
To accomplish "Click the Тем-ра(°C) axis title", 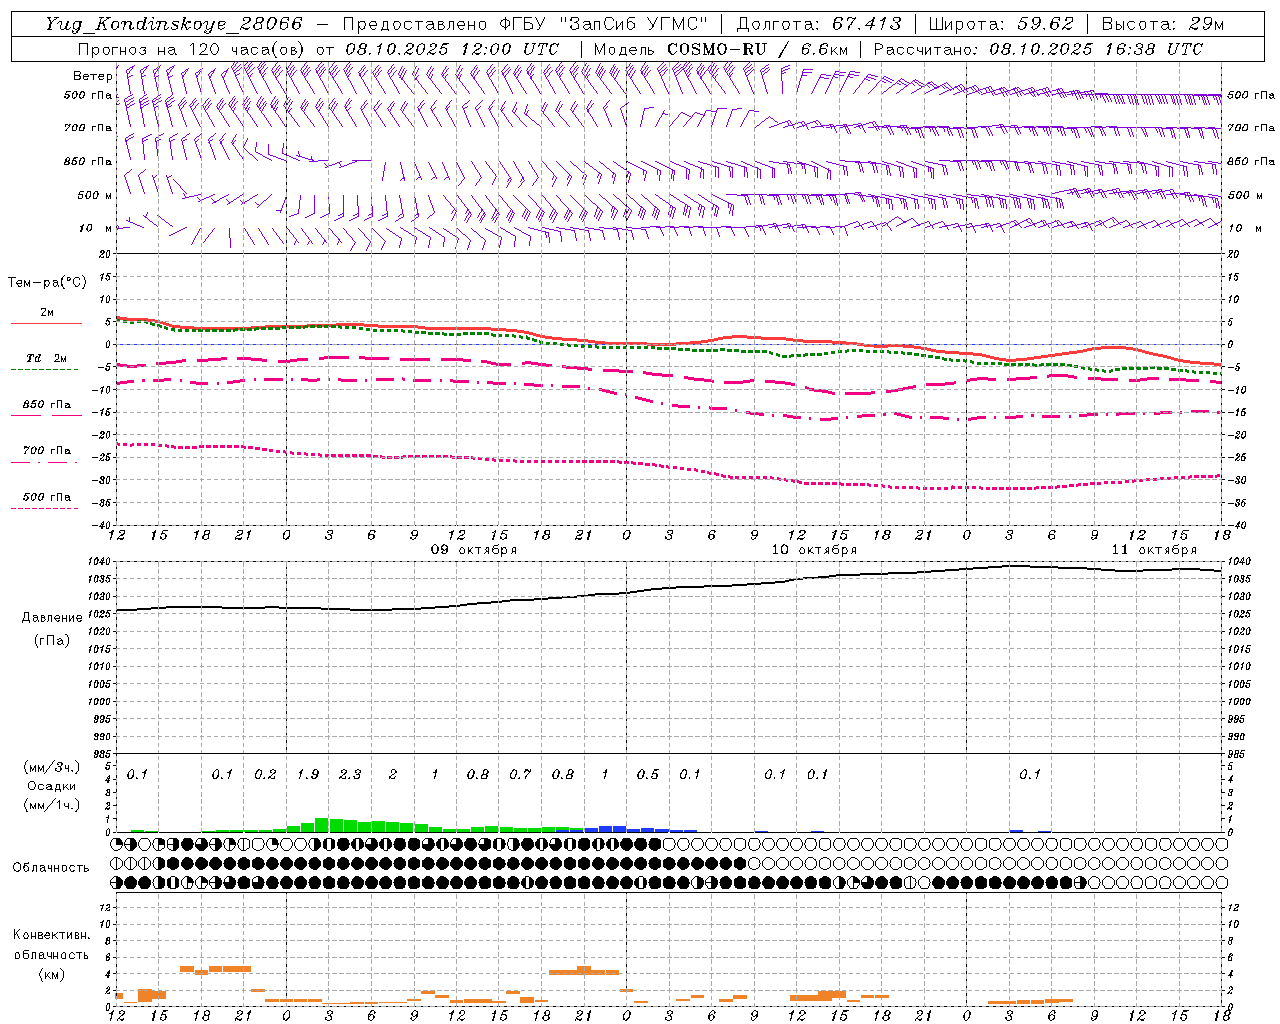I will [x=47, y=283].
